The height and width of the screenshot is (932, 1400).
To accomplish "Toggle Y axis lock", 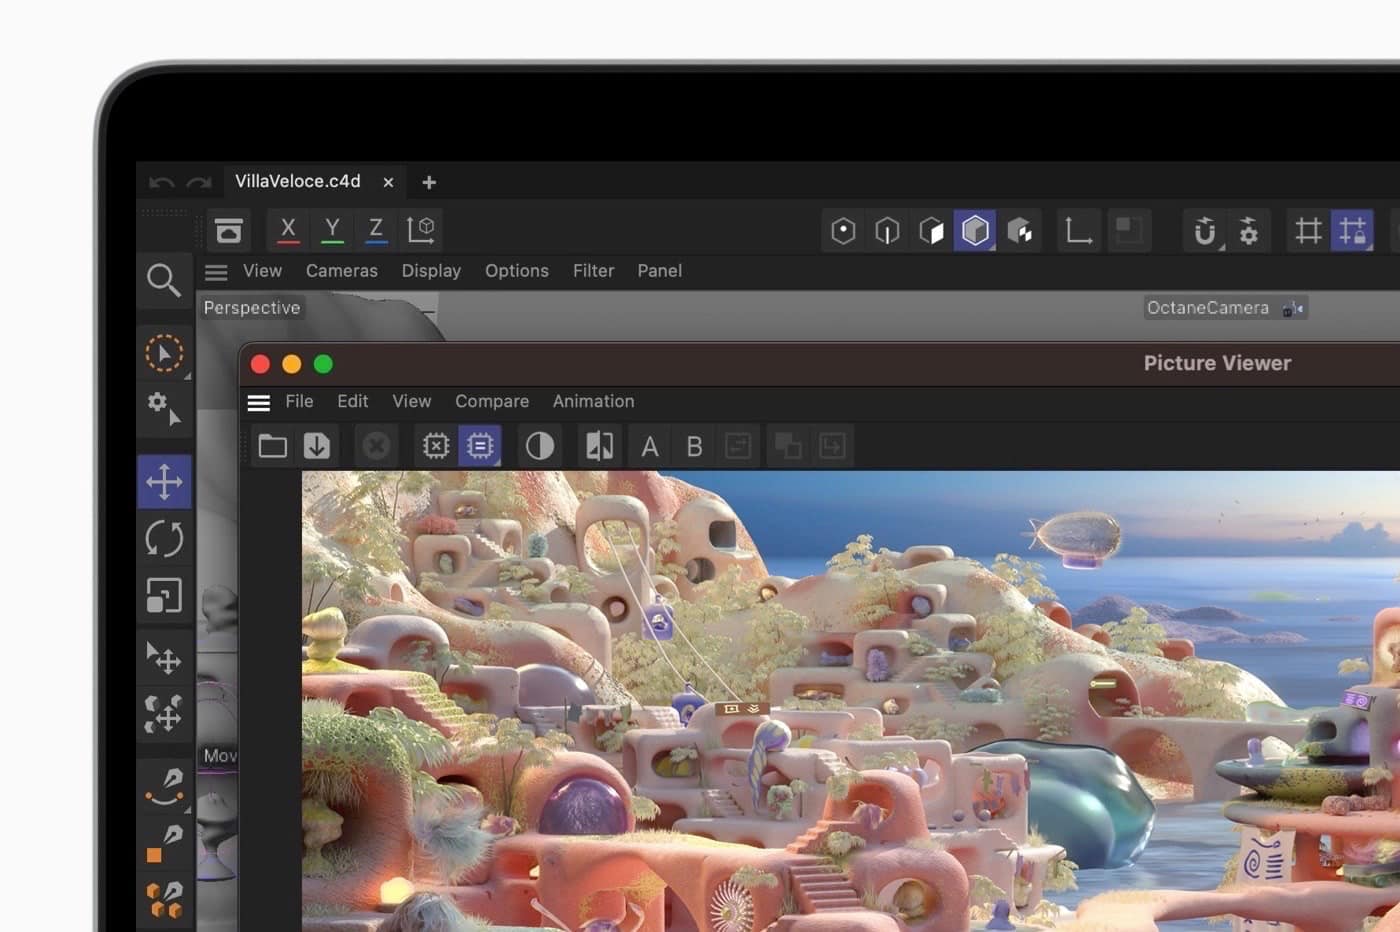I will [x=332, y=230].
